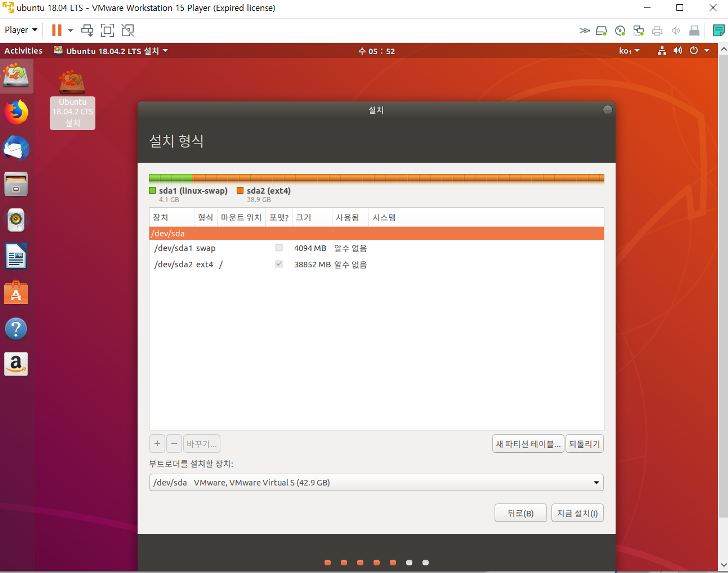
Task: Open the Files manager in dock
Action: [16, 184]
